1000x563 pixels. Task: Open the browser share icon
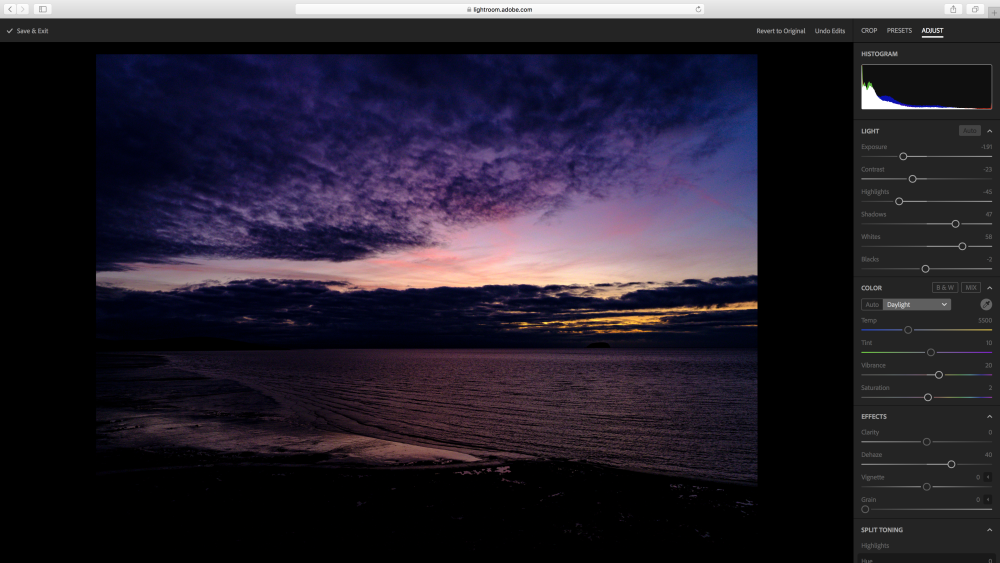pos(953,9)
